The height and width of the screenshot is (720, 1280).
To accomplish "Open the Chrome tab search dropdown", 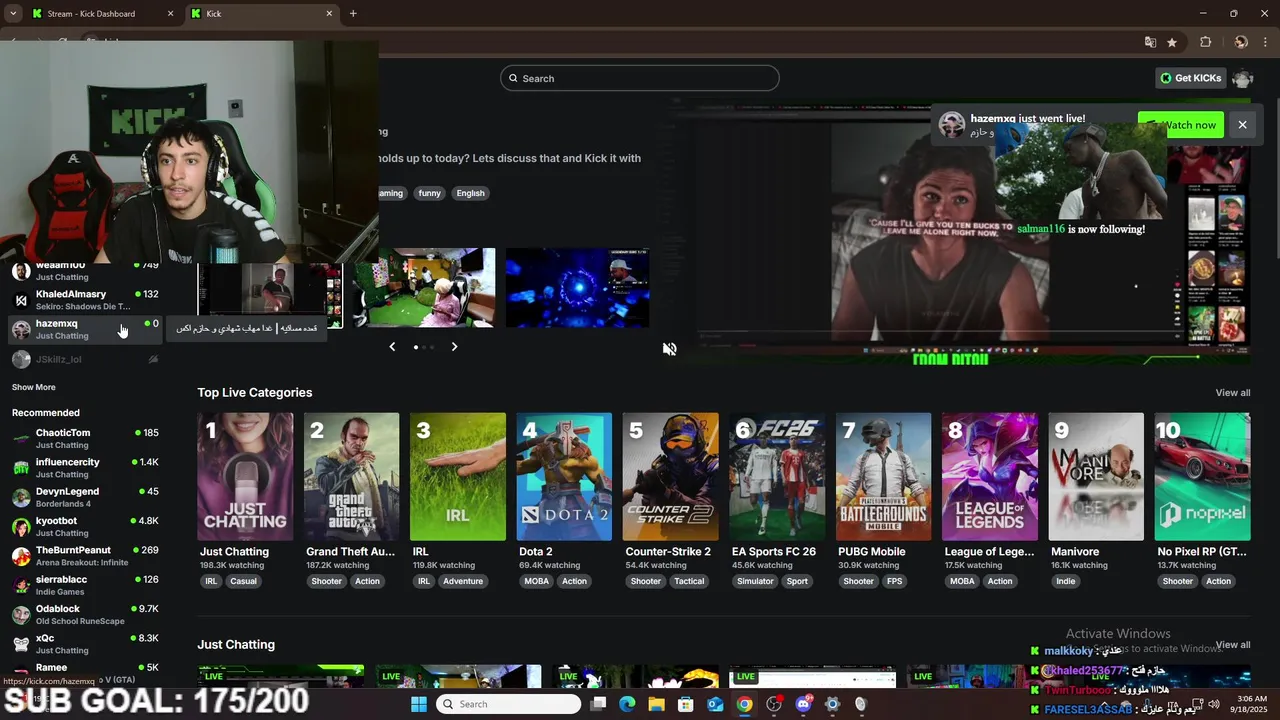I will click(13, 14).
